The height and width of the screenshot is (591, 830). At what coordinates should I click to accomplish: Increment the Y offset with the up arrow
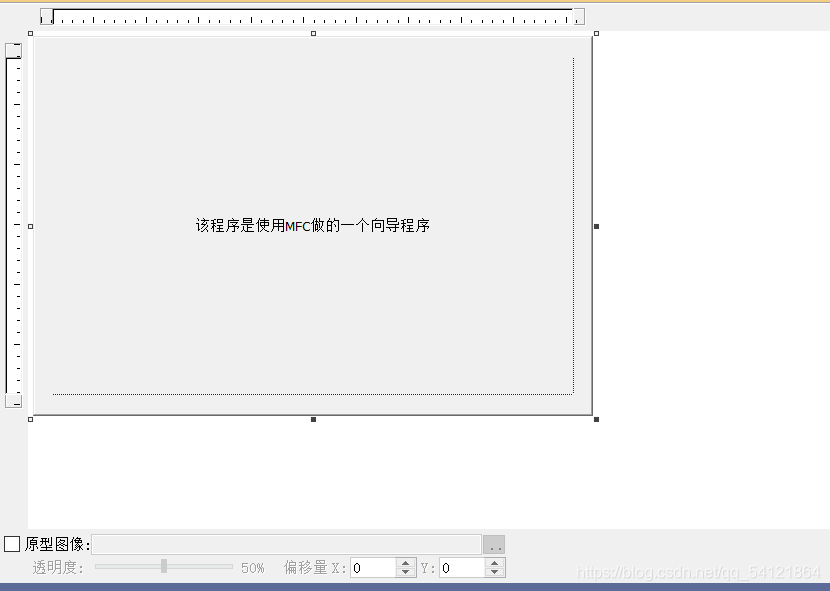click(x=494, y=561)
